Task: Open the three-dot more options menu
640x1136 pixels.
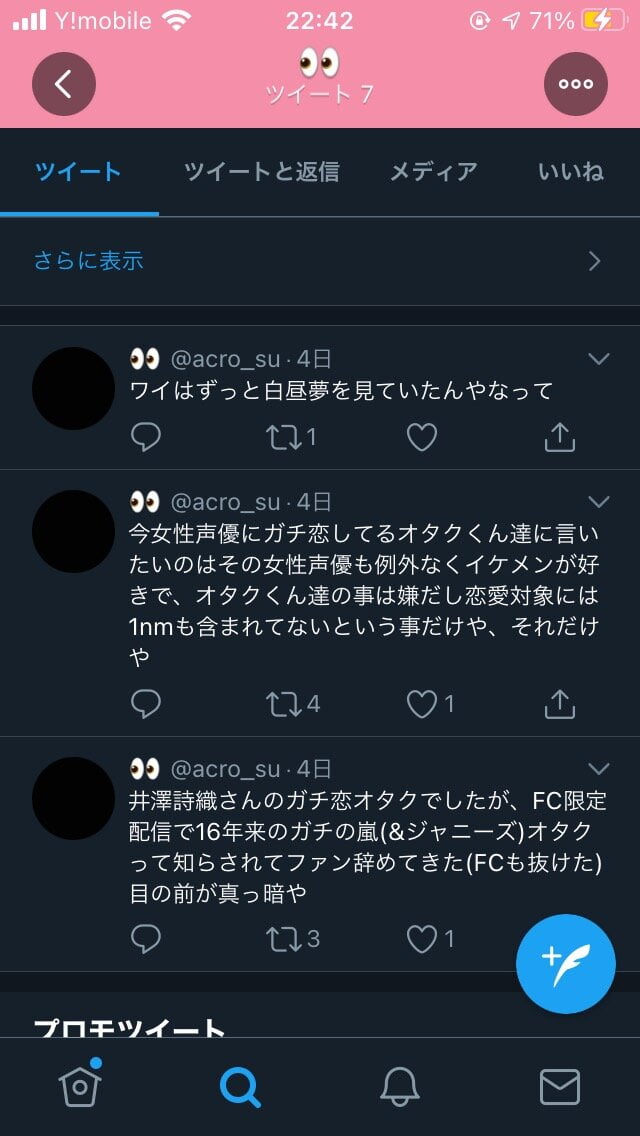Action: click(576, 84)
